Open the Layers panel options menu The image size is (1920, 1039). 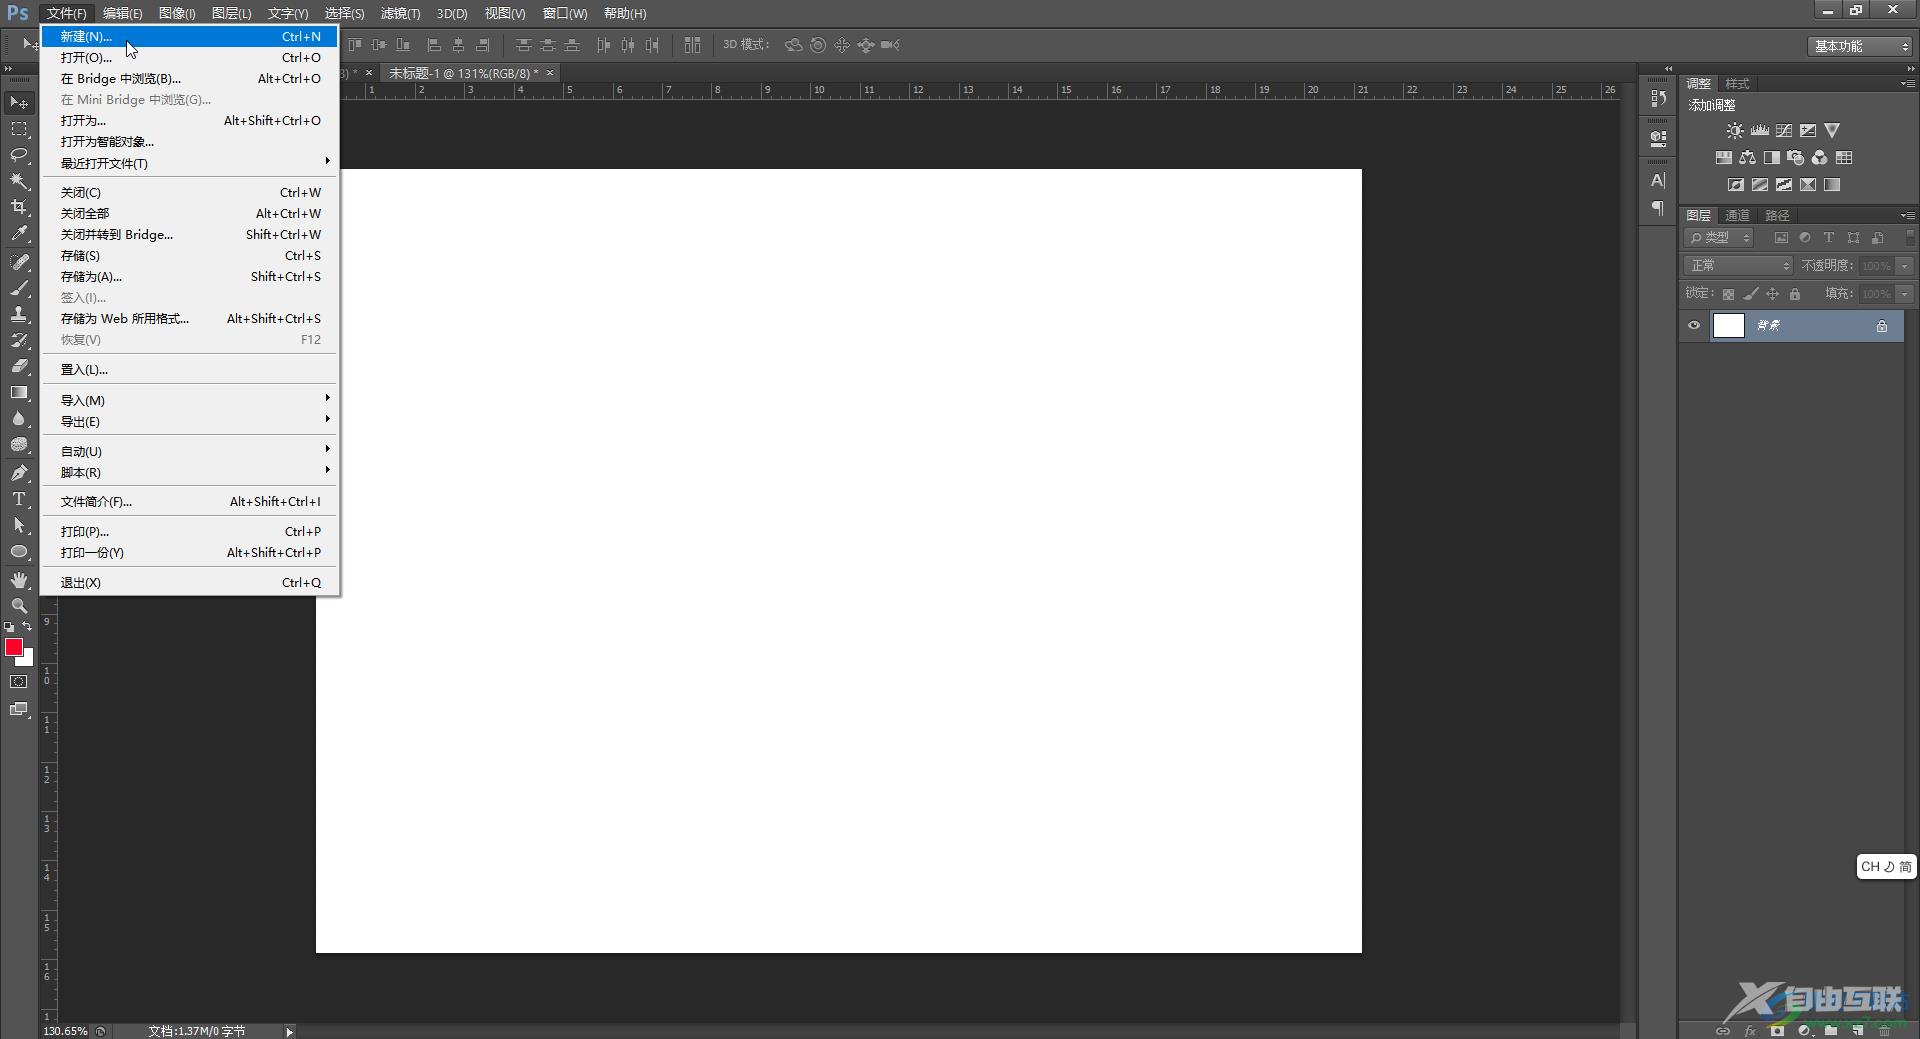[1907, 215]
